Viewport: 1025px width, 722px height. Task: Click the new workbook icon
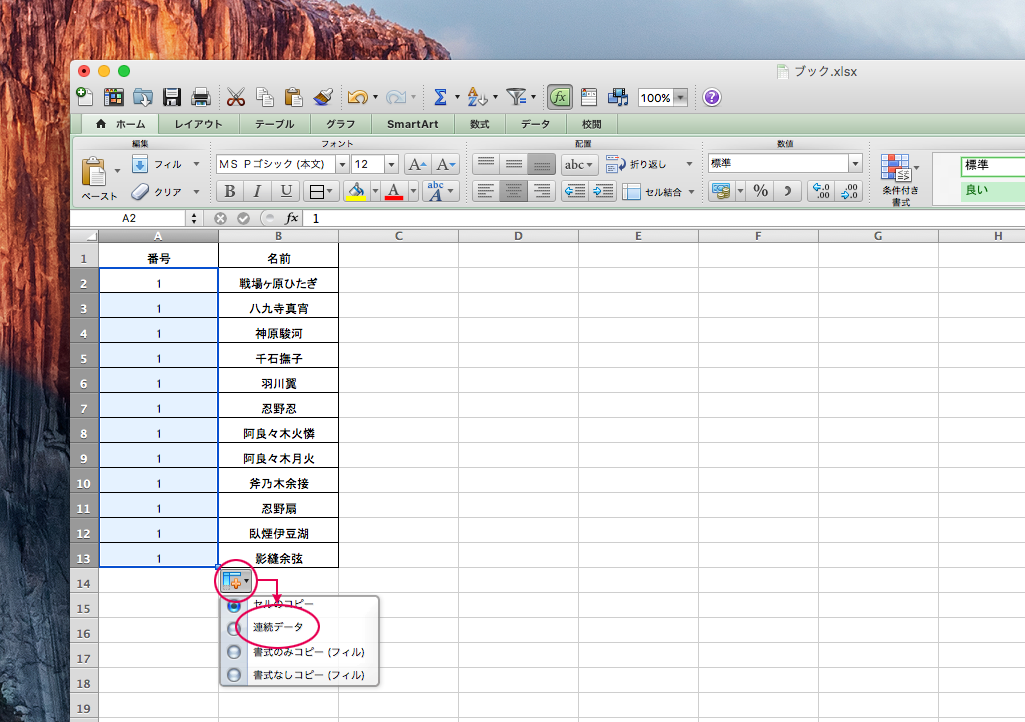[84, 97]
